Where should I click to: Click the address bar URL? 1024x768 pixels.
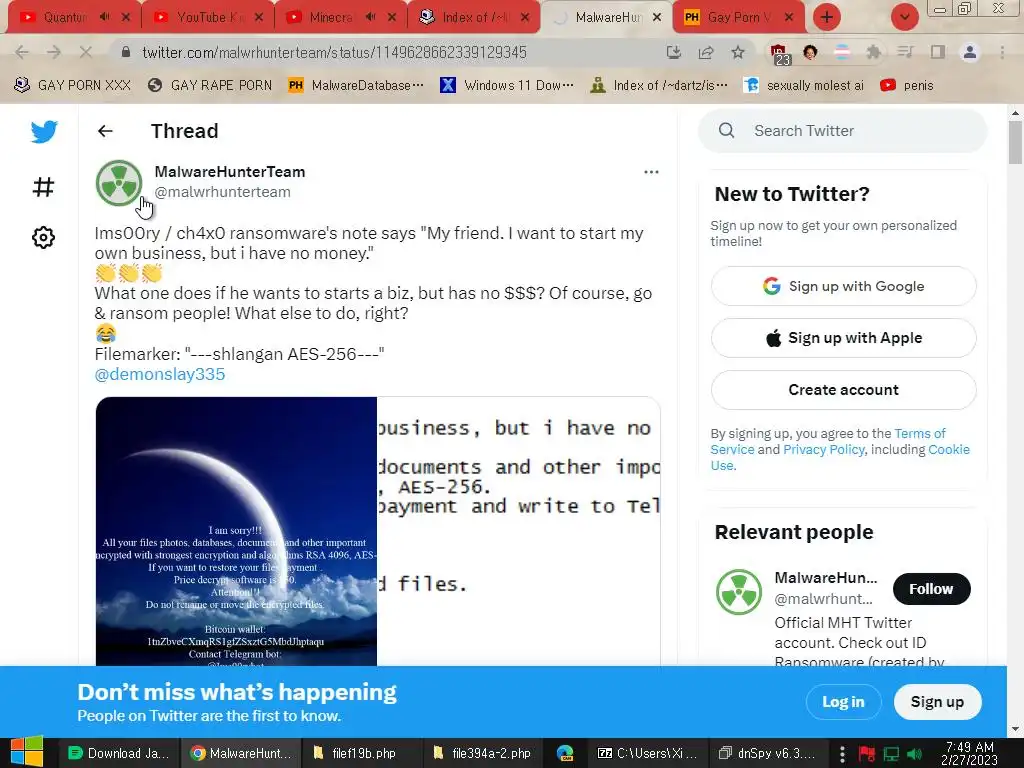(334, 52)
